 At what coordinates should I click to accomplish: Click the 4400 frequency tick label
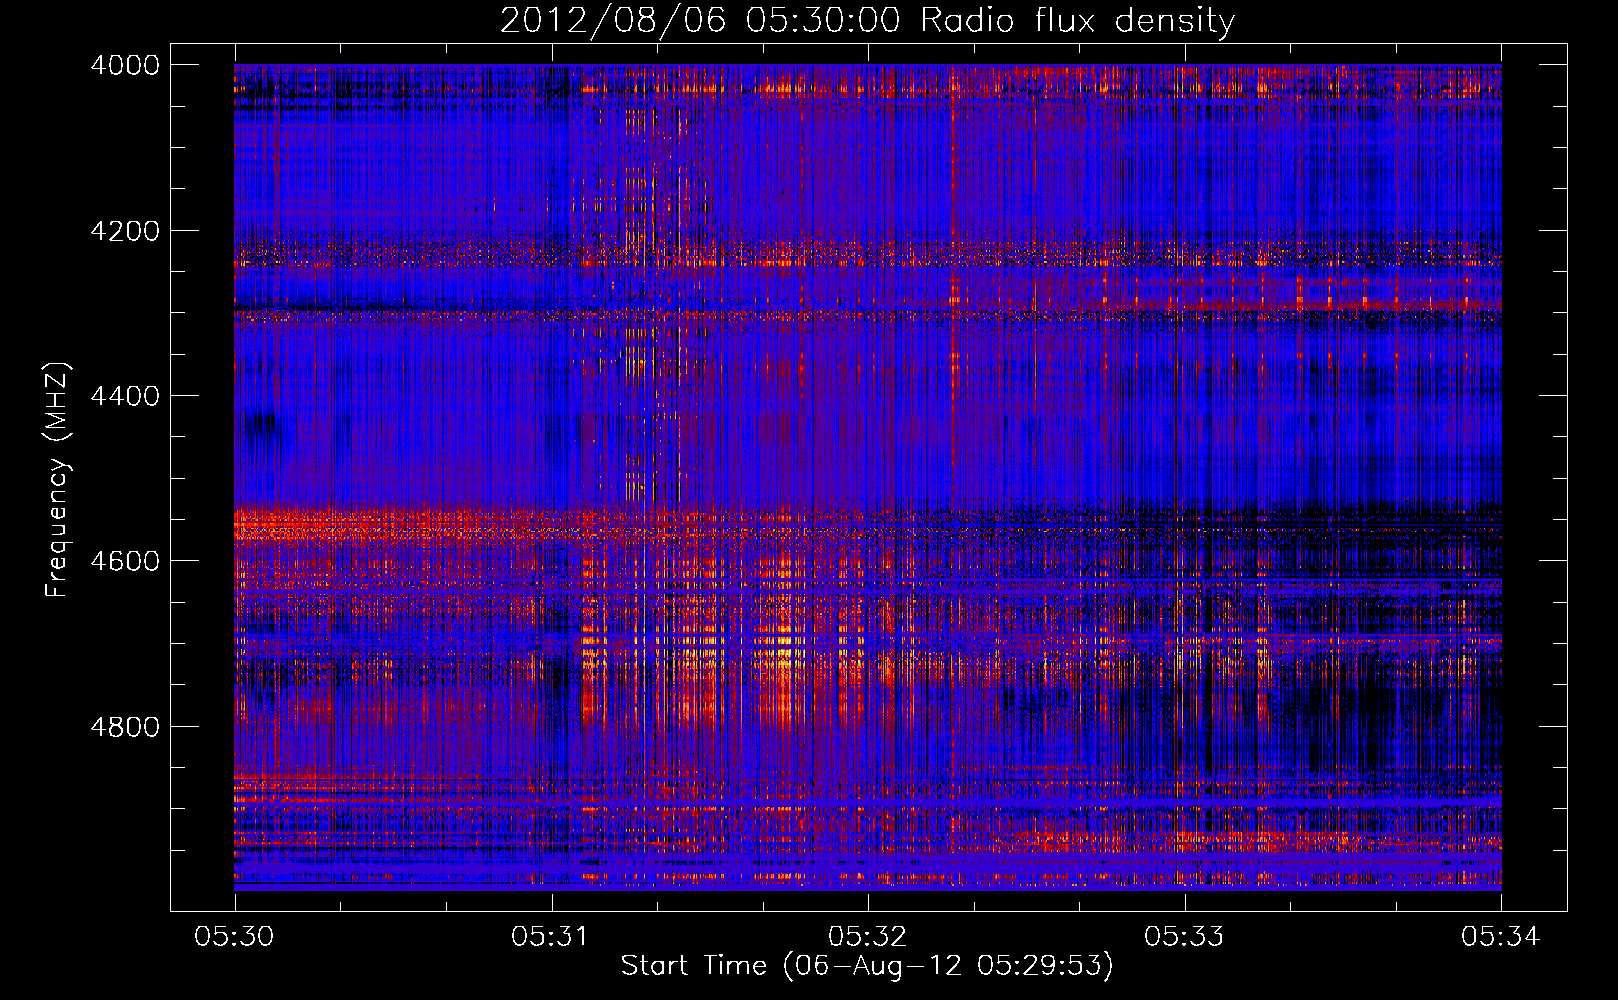pos(125,396)
